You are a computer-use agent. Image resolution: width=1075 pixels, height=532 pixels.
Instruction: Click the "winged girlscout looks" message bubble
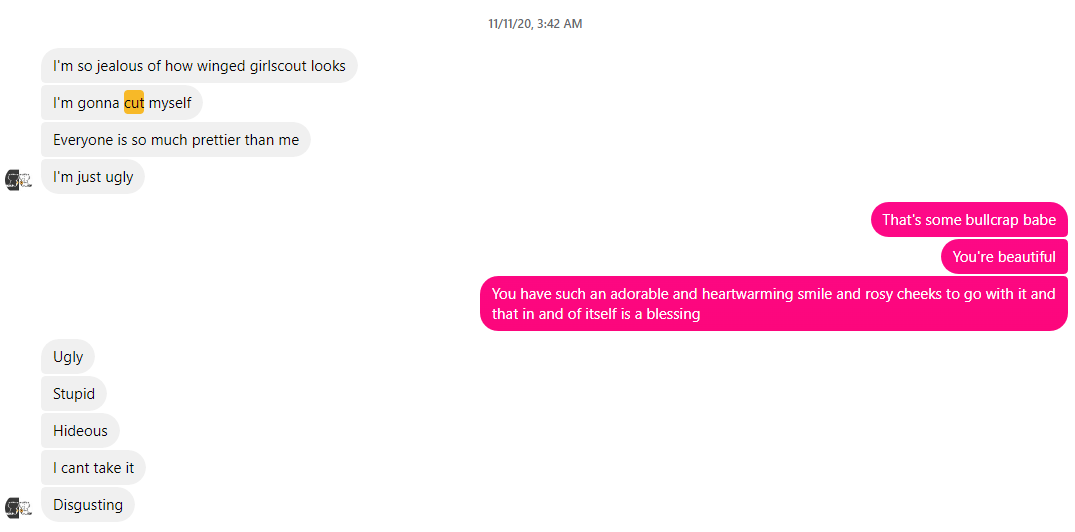200,66
